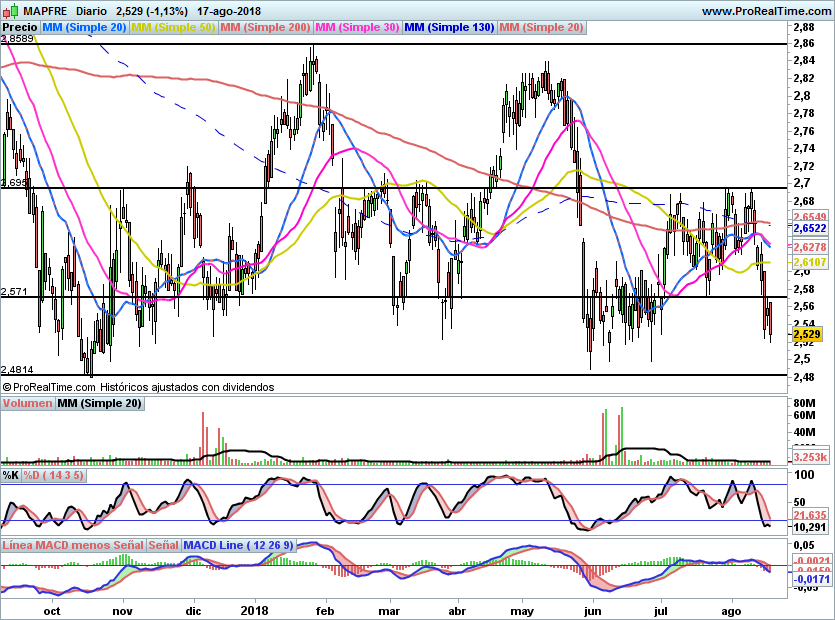This screenshot has width=835, height=620.
Task: Select the Precio indicator label
Action: tap(20, 27)
